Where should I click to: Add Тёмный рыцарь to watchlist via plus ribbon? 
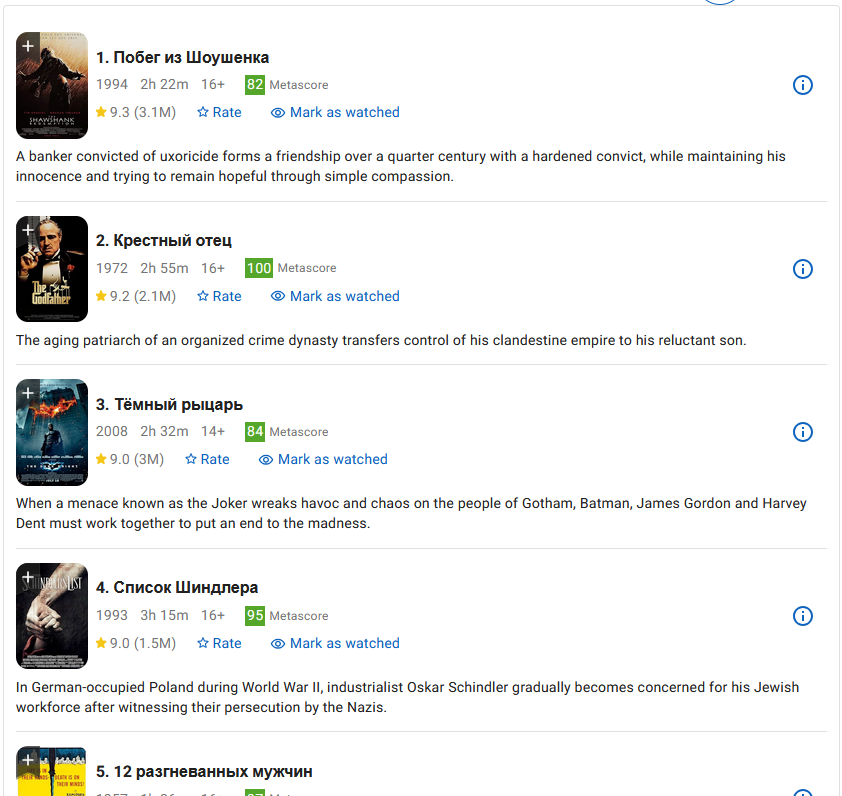point(28,394)
